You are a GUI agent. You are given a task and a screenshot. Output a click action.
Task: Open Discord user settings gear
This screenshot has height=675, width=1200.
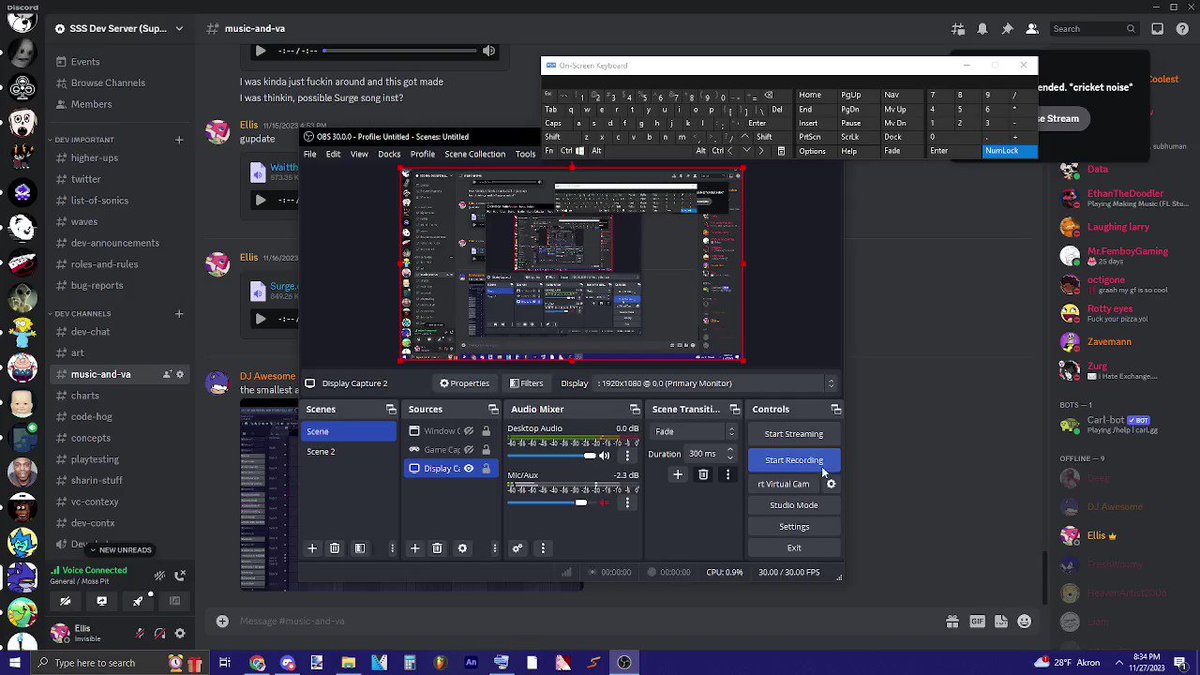click(x=180, y=633)
